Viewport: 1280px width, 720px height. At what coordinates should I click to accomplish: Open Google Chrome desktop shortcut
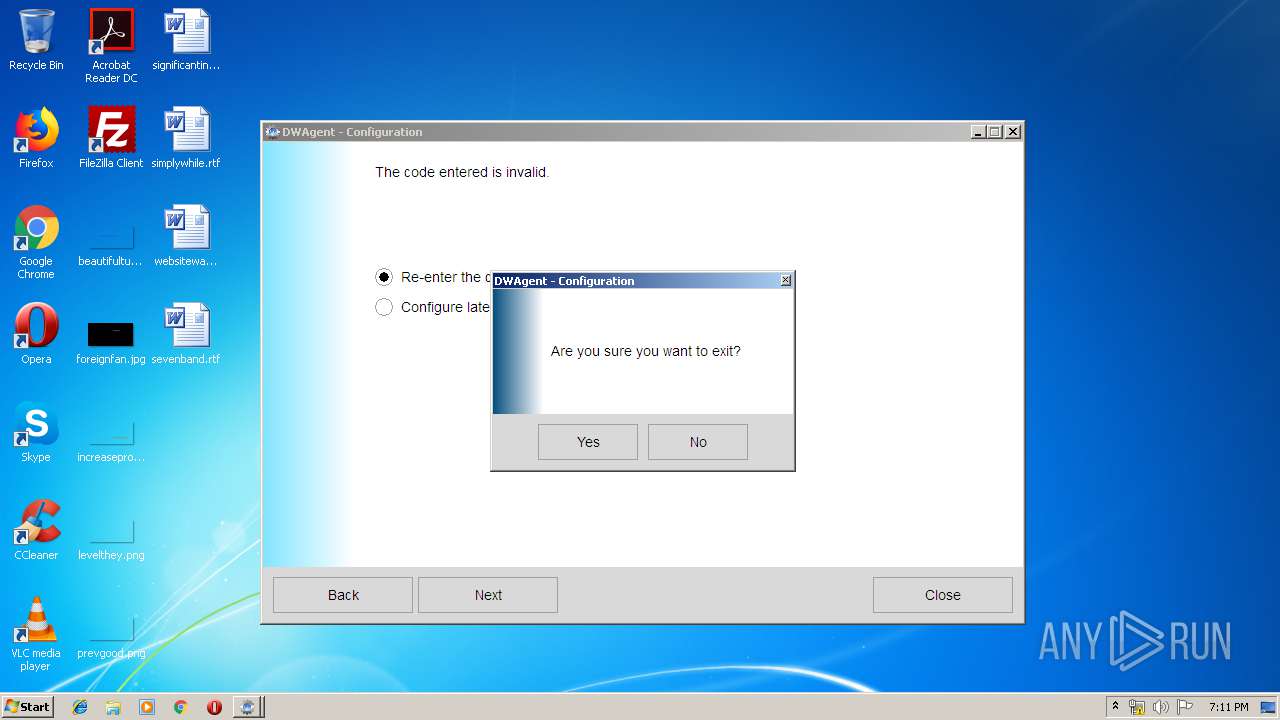(x=36, y=242)
